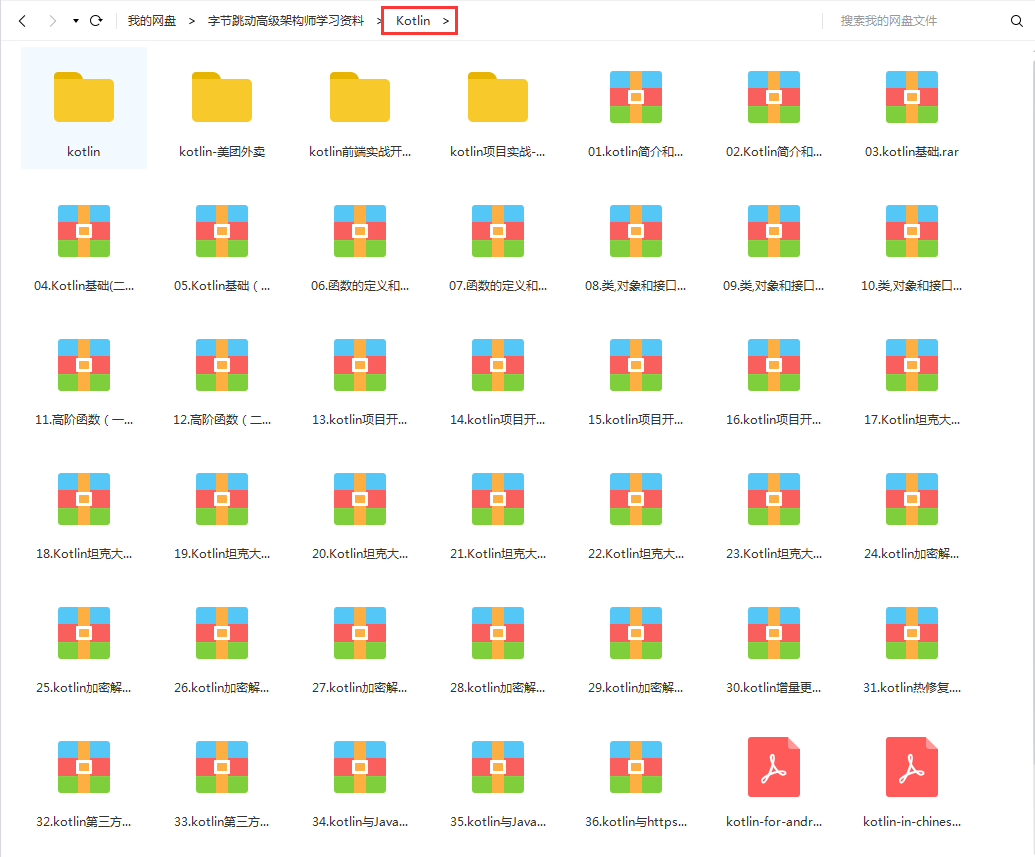
Task: Select archive 13.kotlin项目开...
Action: click(x=360, y=376)
